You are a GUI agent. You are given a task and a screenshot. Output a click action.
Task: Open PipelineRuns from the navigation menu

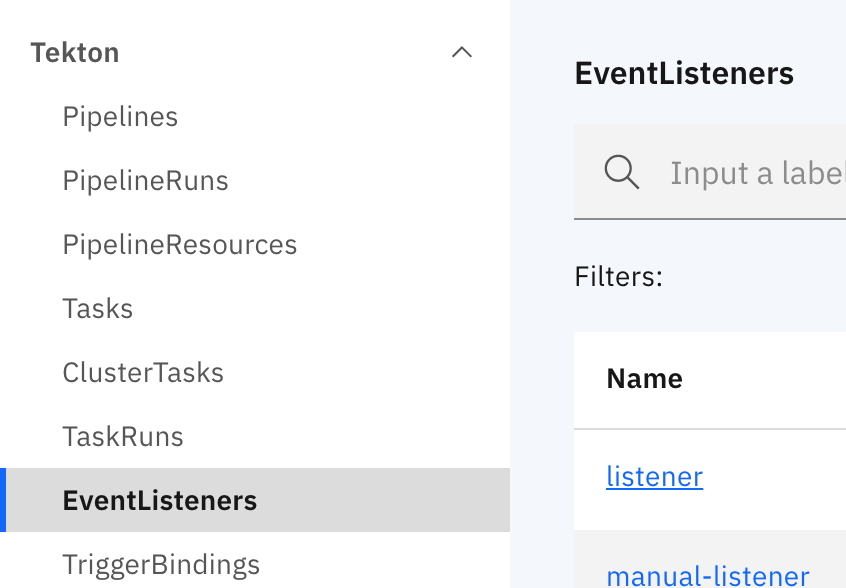tap(145, 180)
